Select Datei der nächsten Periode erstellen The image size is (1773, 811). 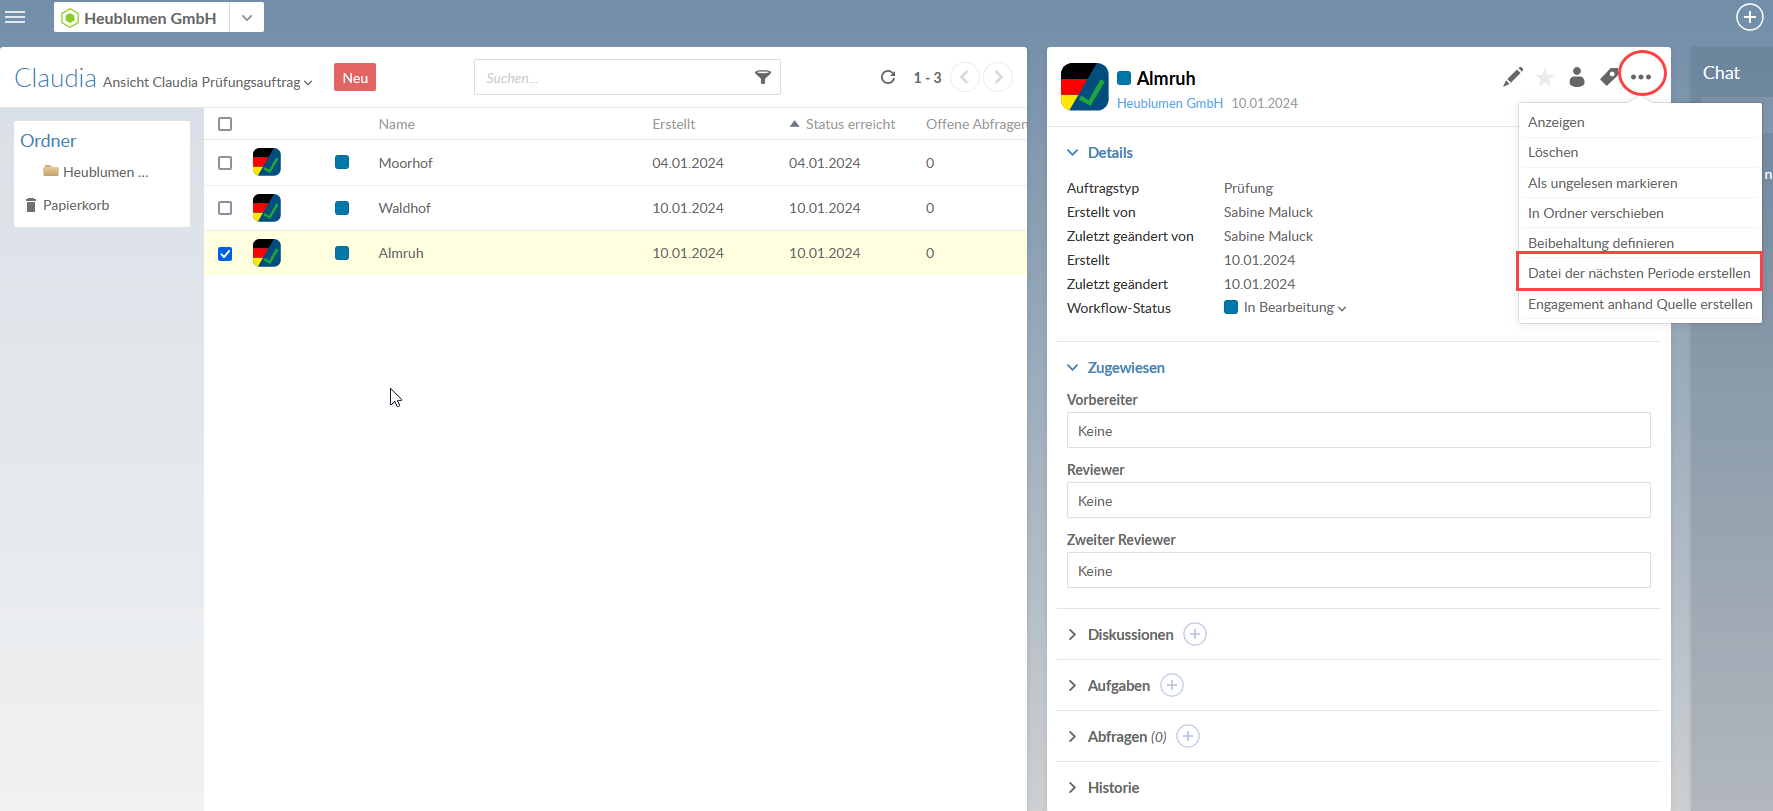point(1639,273)
